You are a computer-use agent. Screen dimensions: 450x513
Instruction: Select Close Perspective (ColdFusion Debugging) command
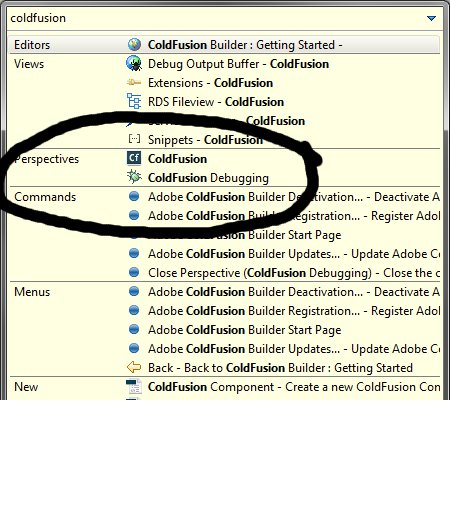click(x=294, y=273)
